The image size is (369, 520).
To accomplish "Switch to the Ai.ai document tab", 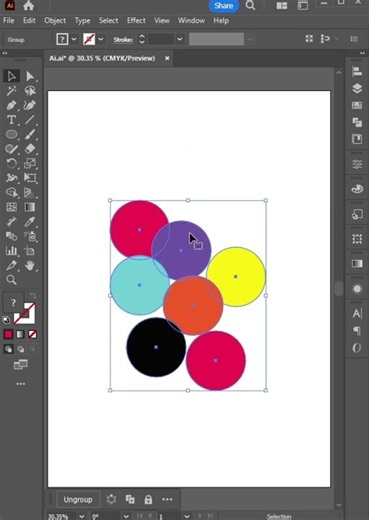I will point(102,58).
